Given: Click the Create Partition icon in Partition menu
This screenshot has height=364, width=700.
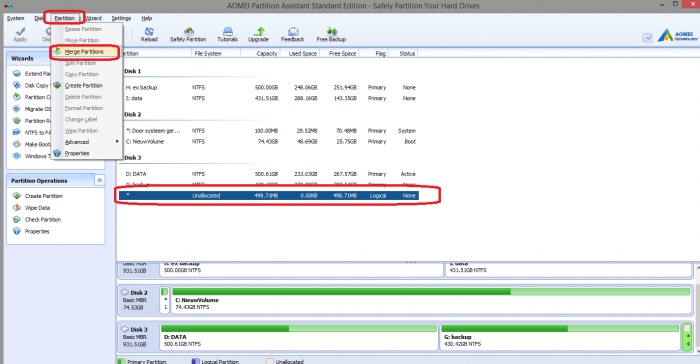Looking at the screenshot, I should click(57, 85).
